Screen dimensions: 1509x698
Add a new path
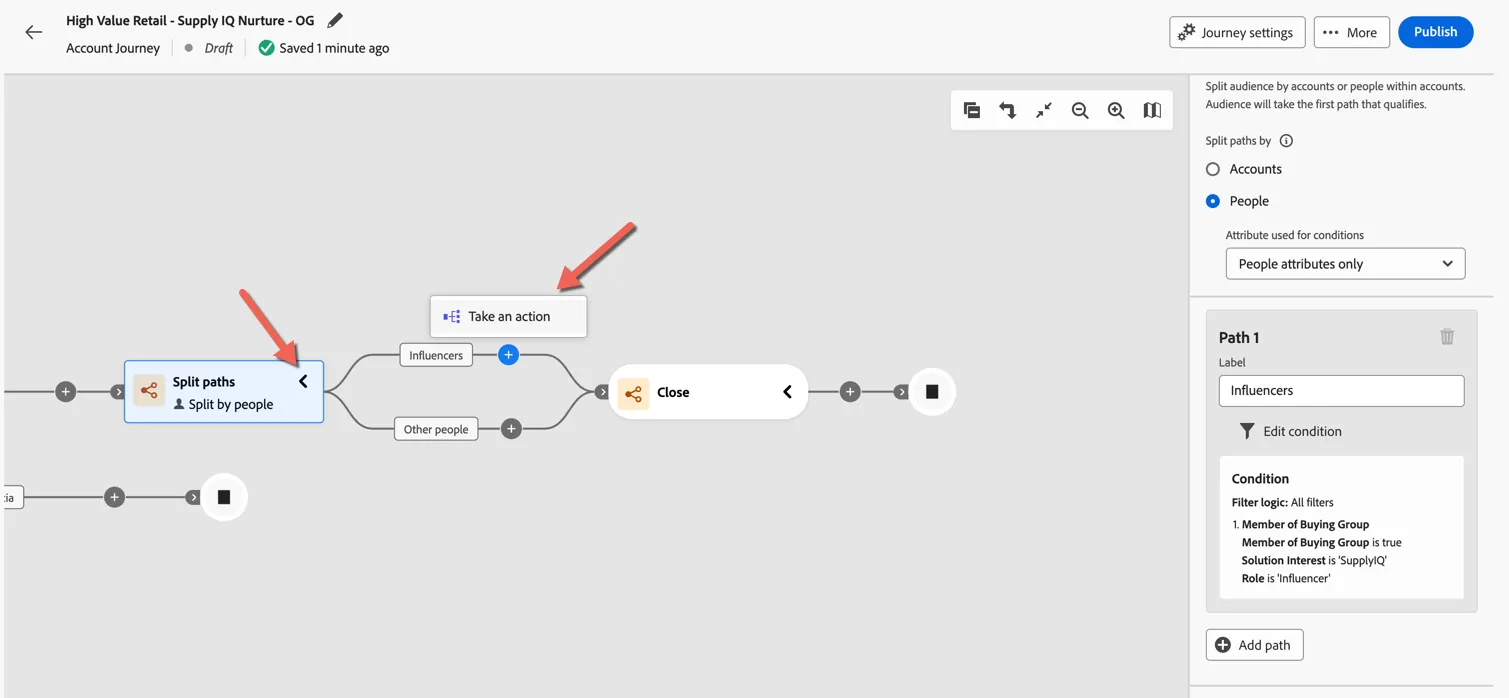tap(1254, 645)
